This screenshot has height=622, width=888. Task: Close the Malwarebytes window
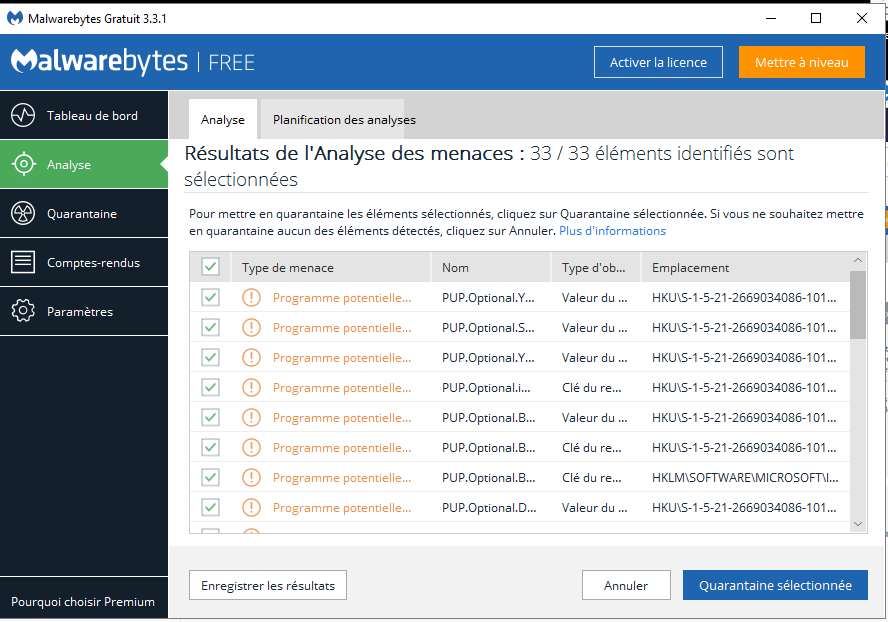pyautogui.click(x=862, y=18)
